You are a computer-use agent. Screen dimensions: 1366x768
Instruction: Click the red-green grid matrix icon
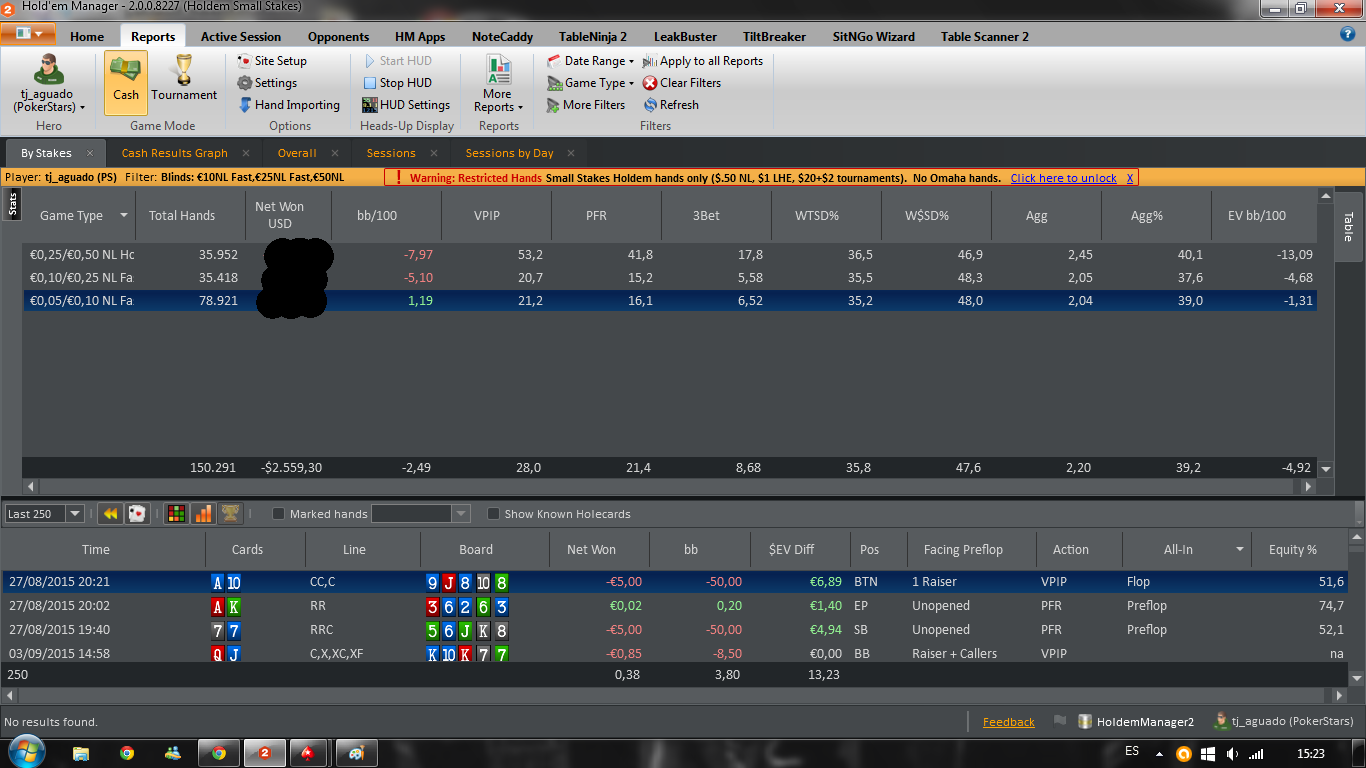(176, 514)
